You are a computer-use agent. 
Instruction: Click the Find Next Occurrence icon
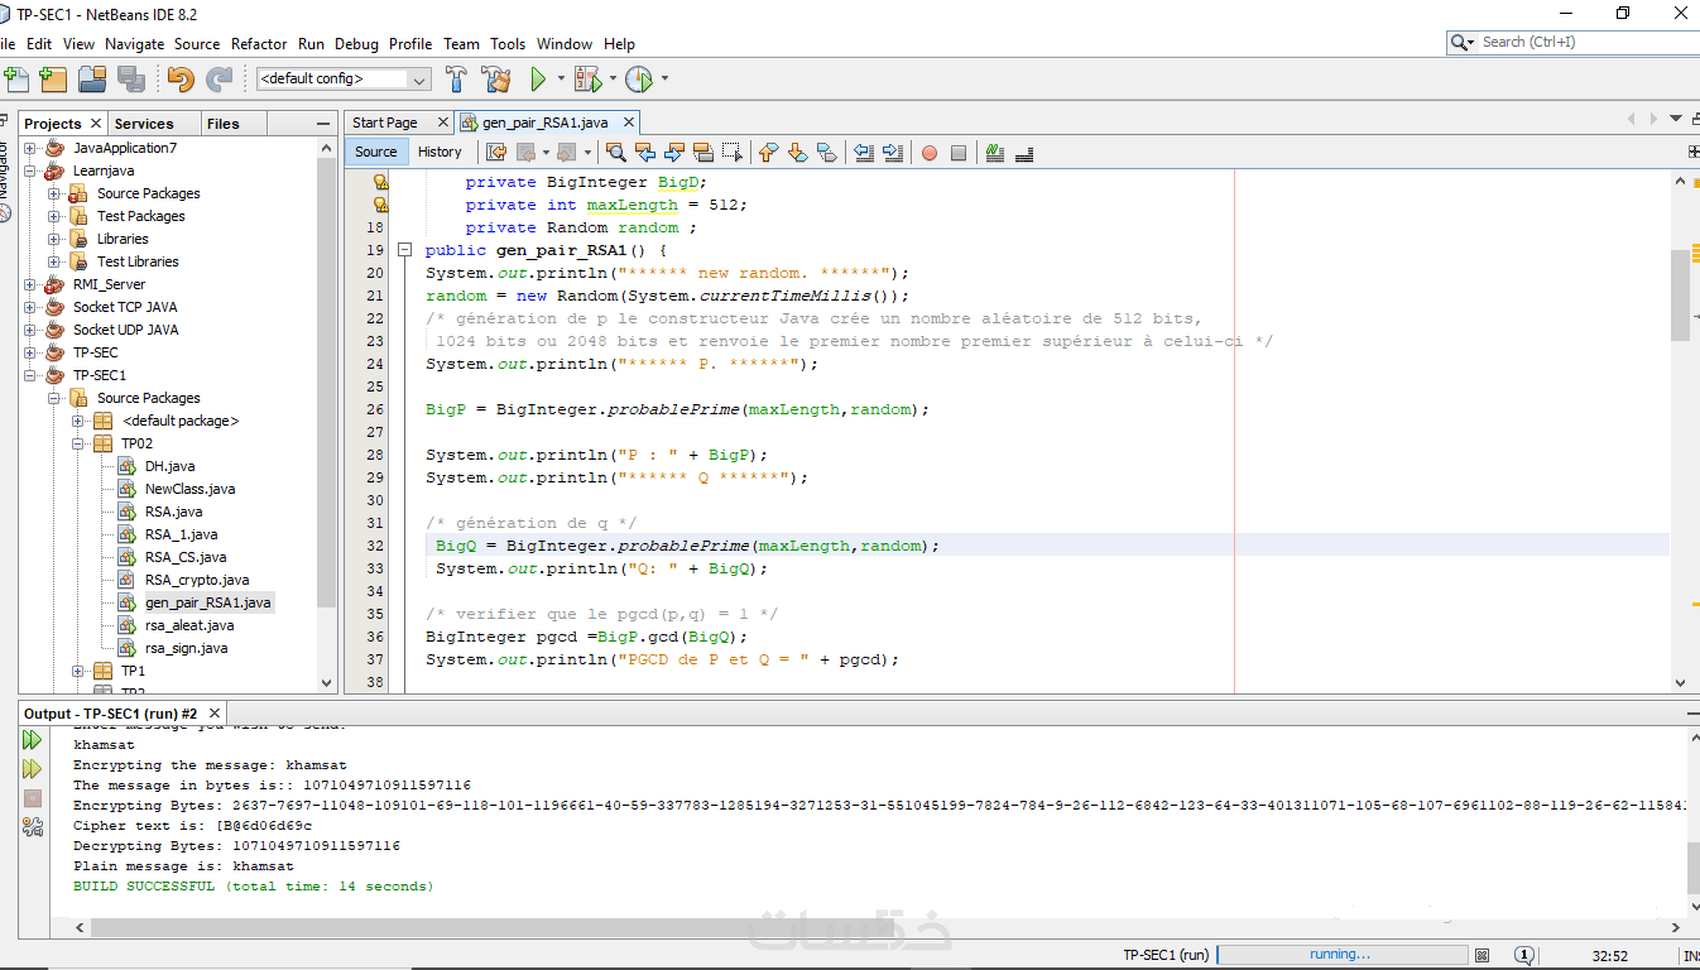[674, 152]
